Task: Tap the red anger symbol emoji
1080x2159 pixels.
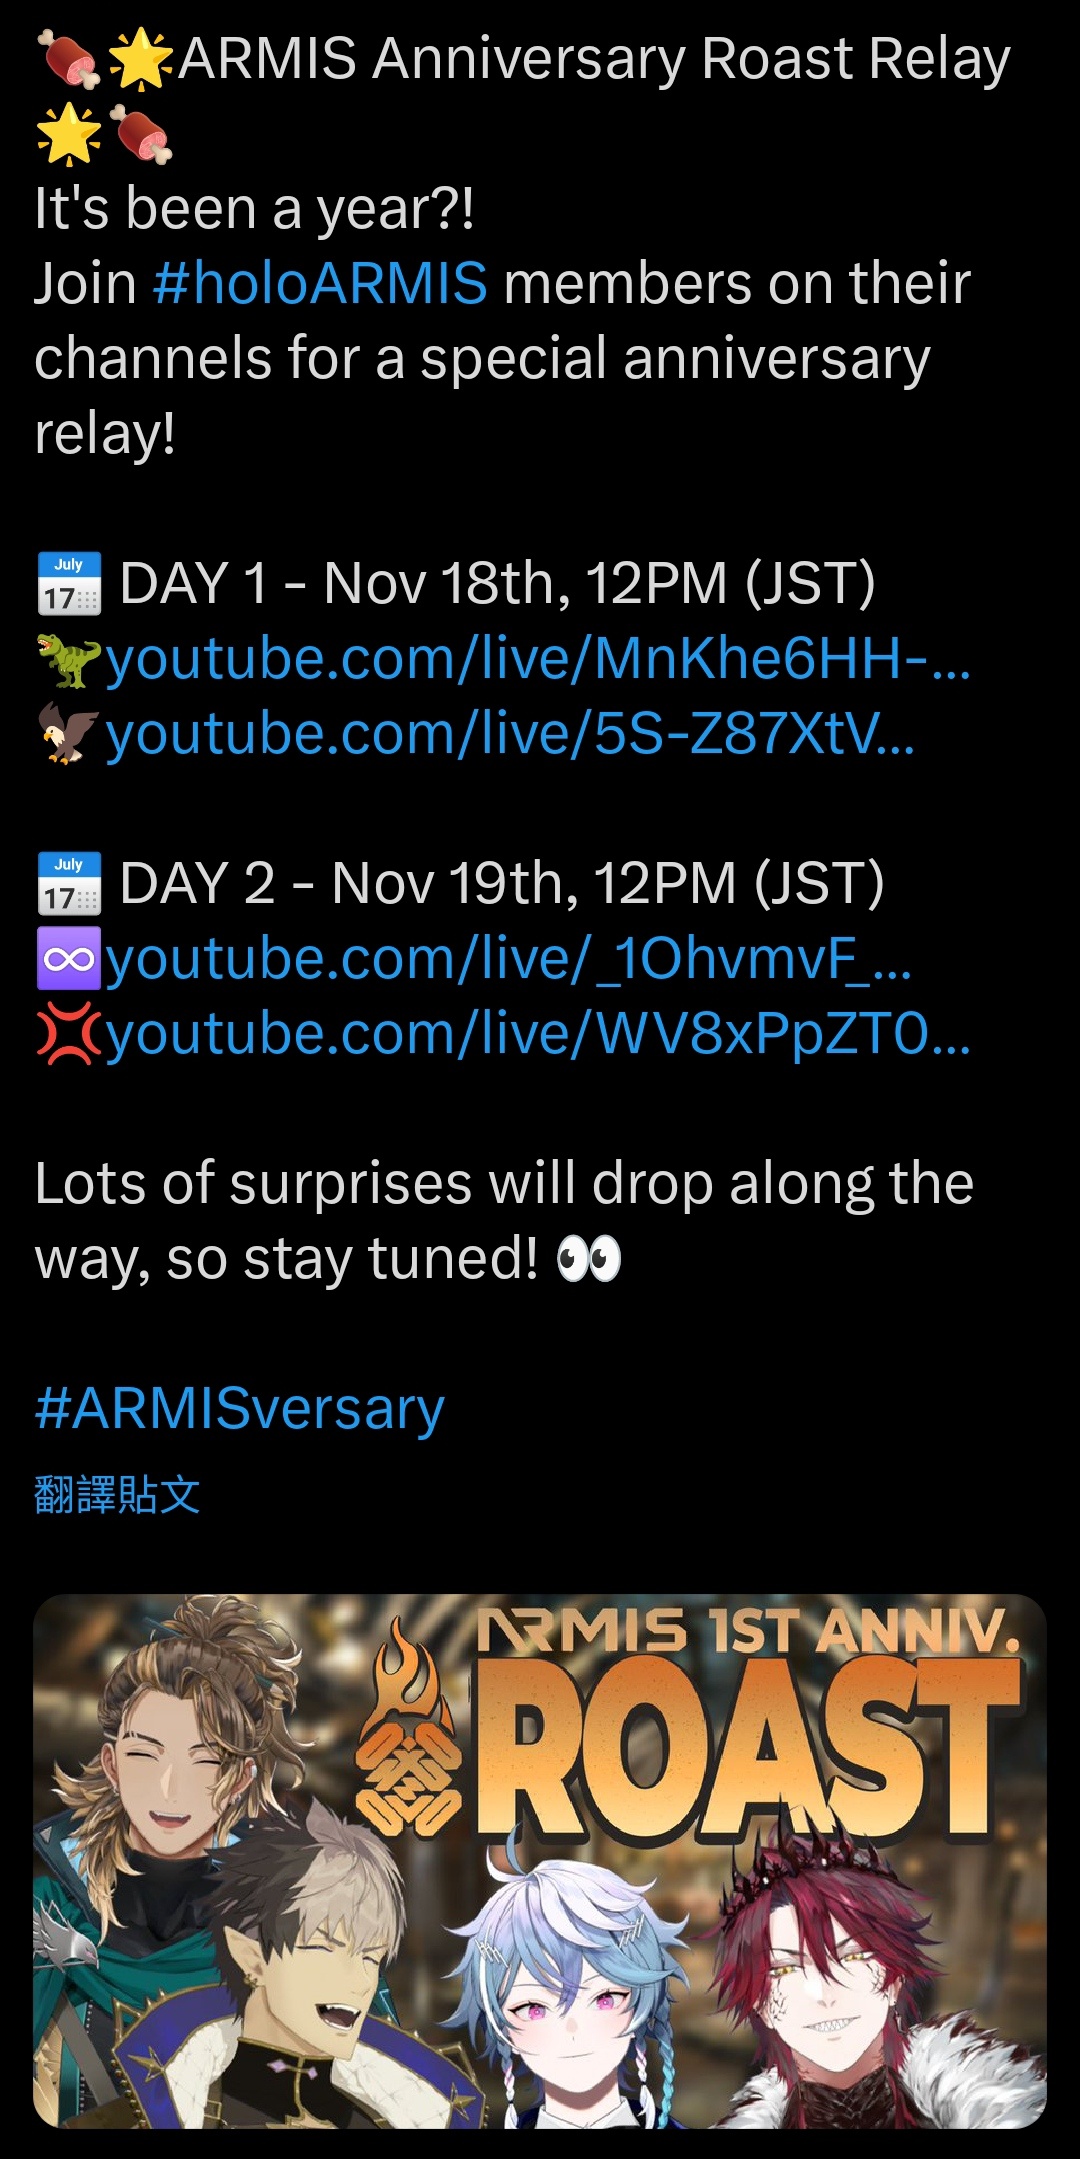Action: click(69, 1033)
